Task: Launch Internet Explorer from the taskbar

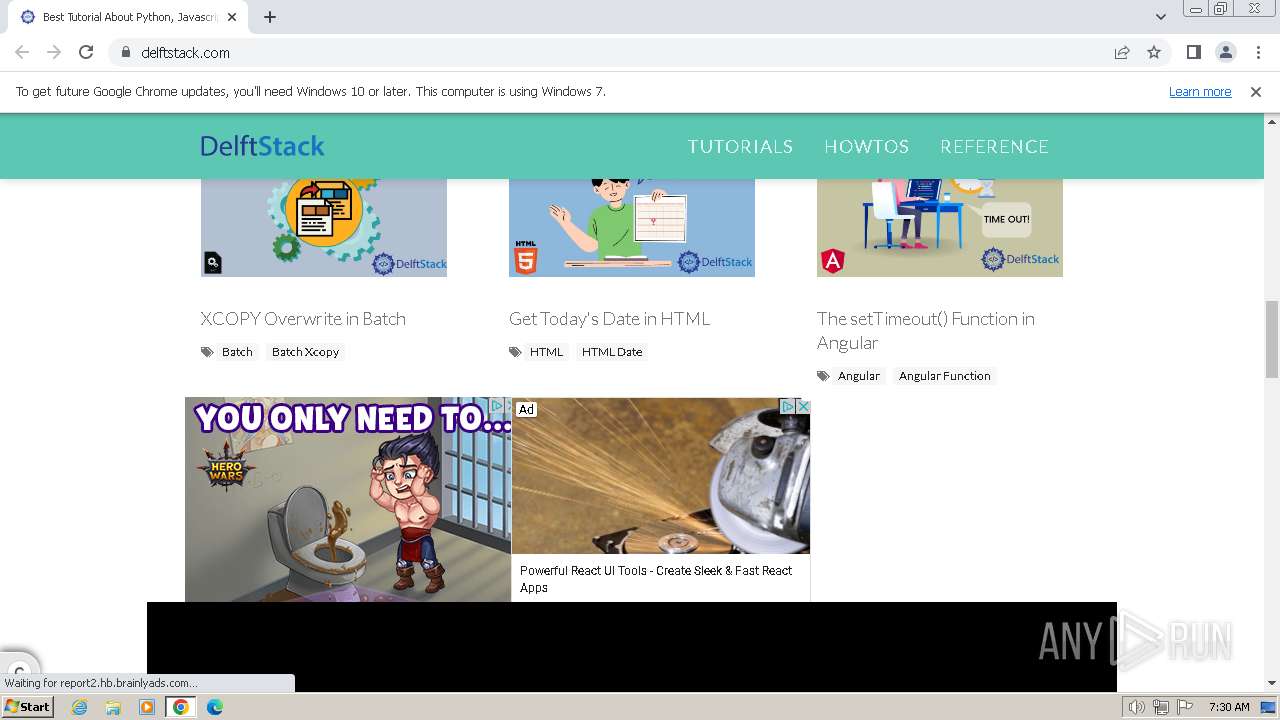Action: [79, 707]
